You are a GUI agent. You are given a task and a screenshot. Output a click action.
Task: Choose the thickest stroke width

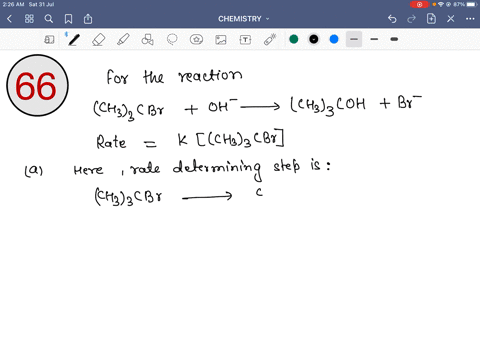[x=394, y=39]
